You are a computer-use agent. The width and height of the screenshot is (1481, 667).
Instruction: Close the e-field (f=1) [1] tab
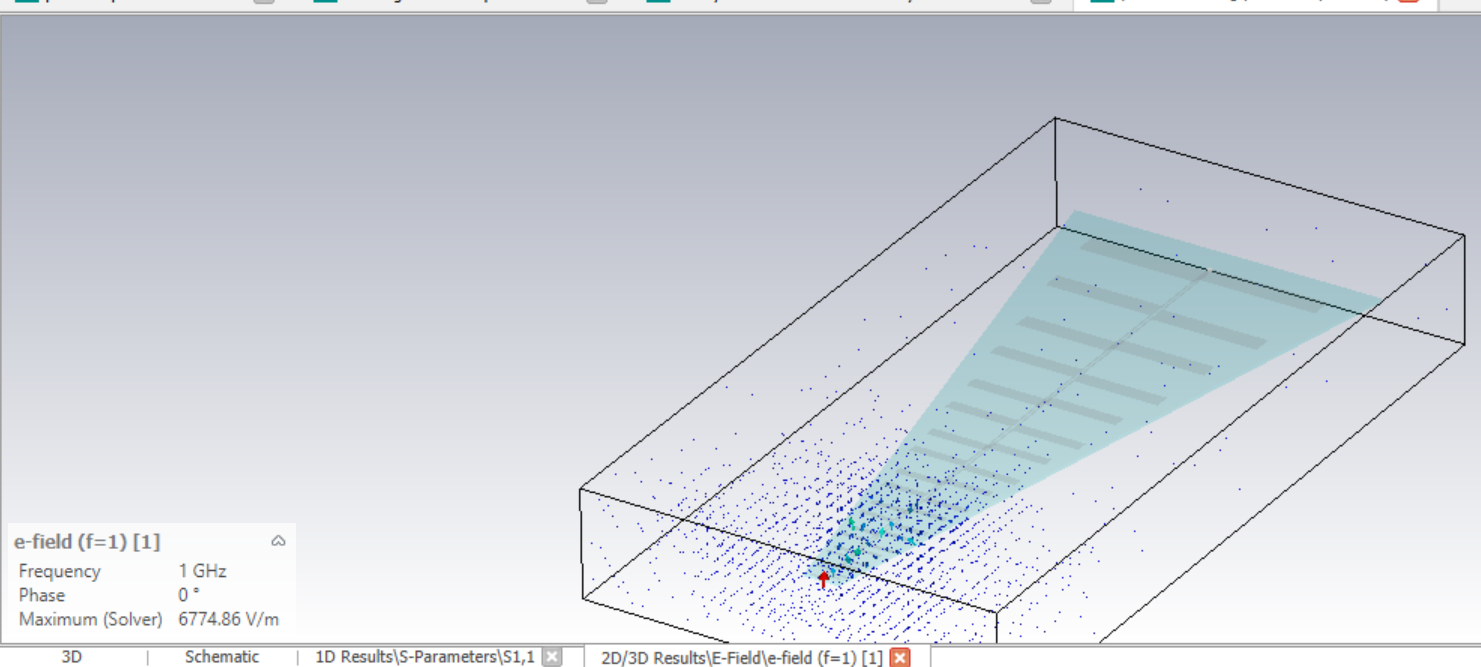[x=900, y=658]
